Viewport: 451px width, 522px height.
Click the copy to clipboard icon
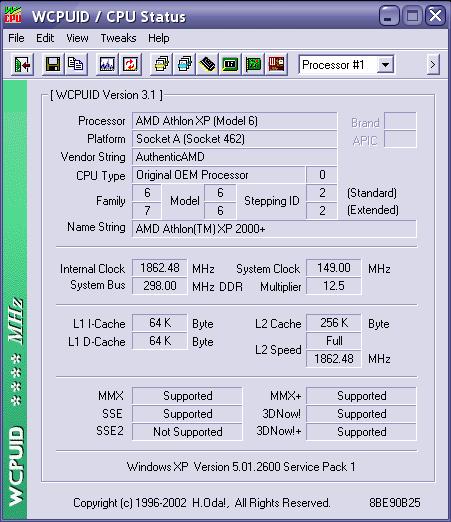pyautogui.click(x=76, y=64)
